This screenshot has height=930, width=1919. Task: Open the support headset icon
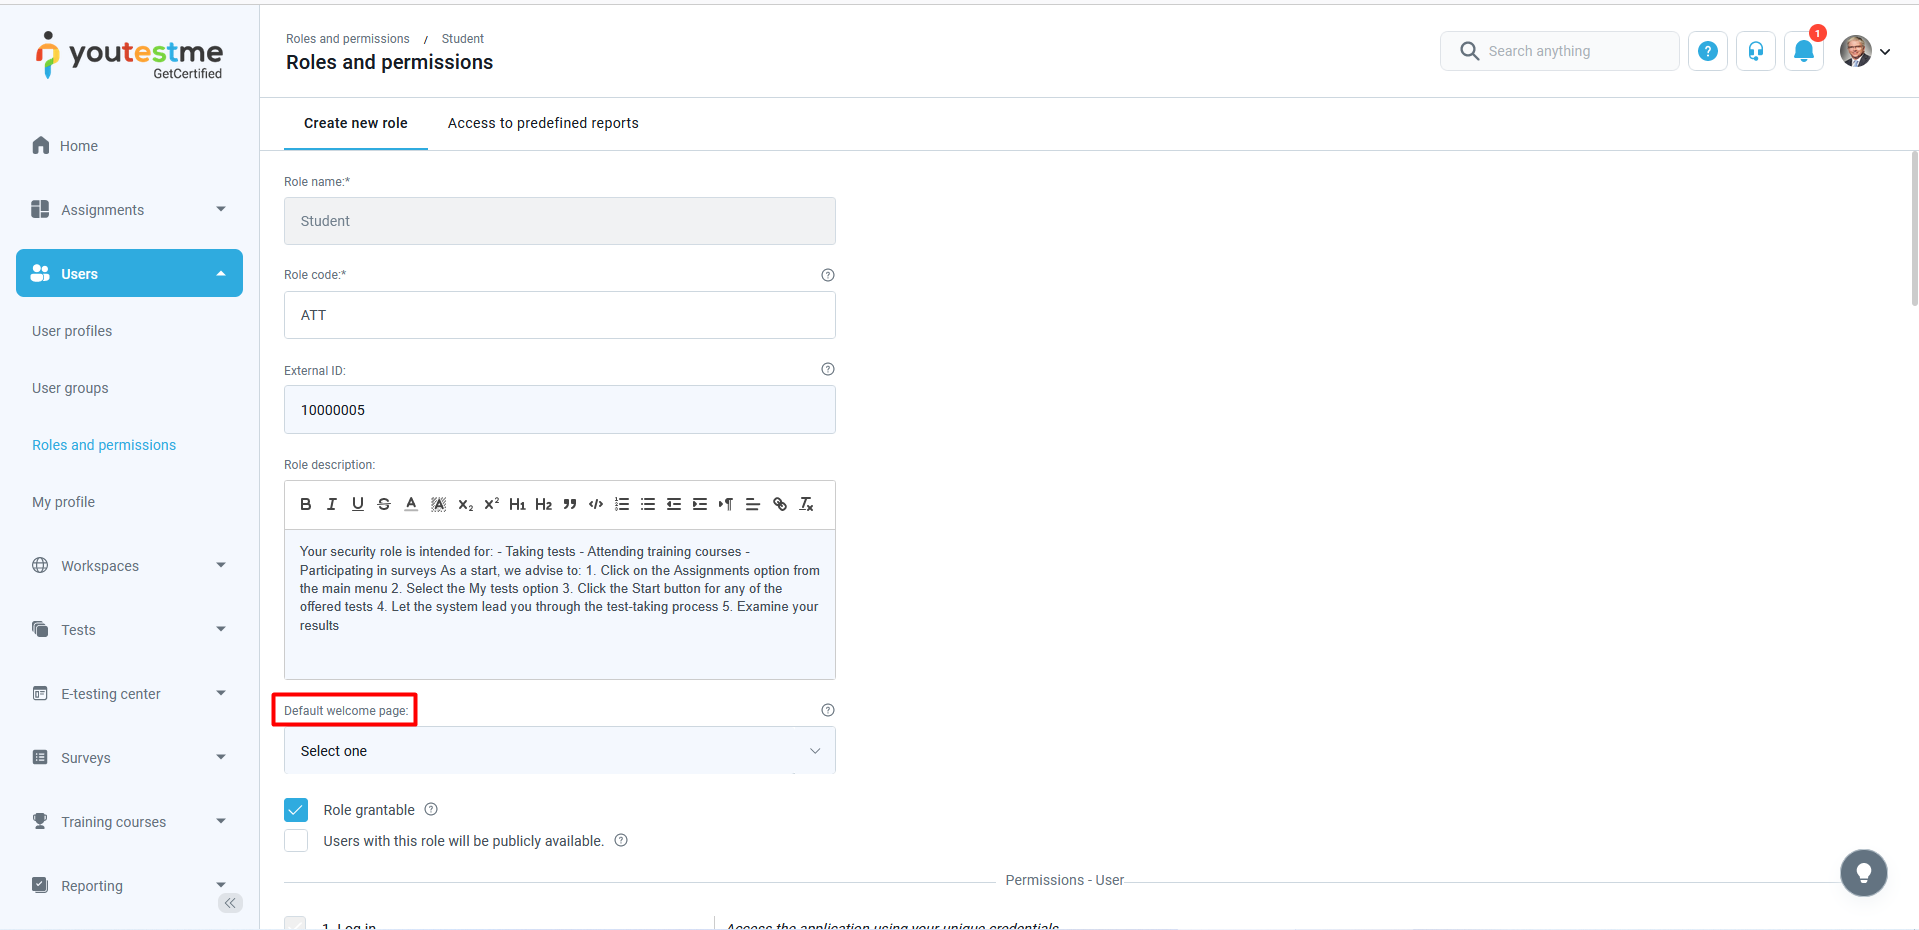pyautogui.click(x=1756, y=51)
